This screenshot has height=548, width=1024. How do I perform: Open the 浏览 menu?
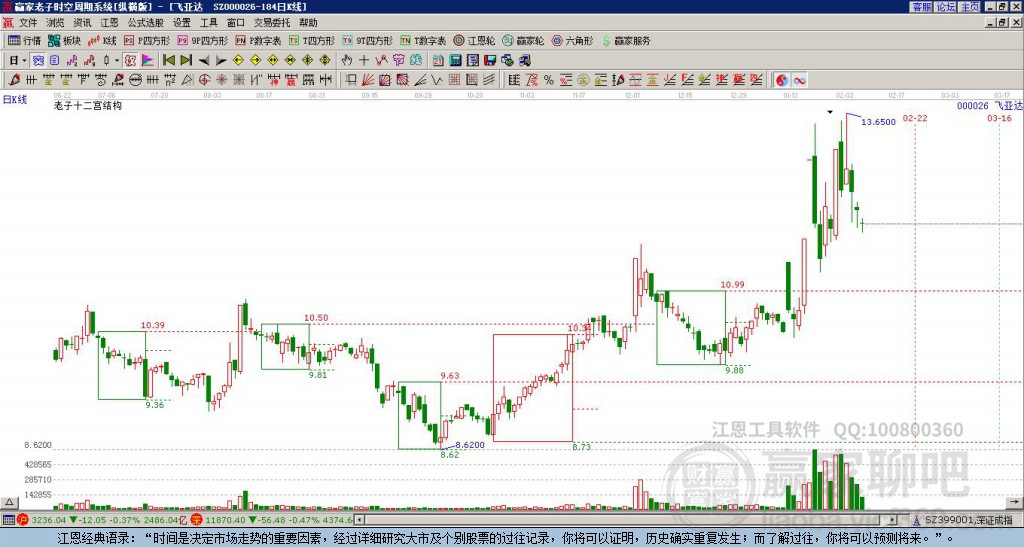click(x=55, y=23)
